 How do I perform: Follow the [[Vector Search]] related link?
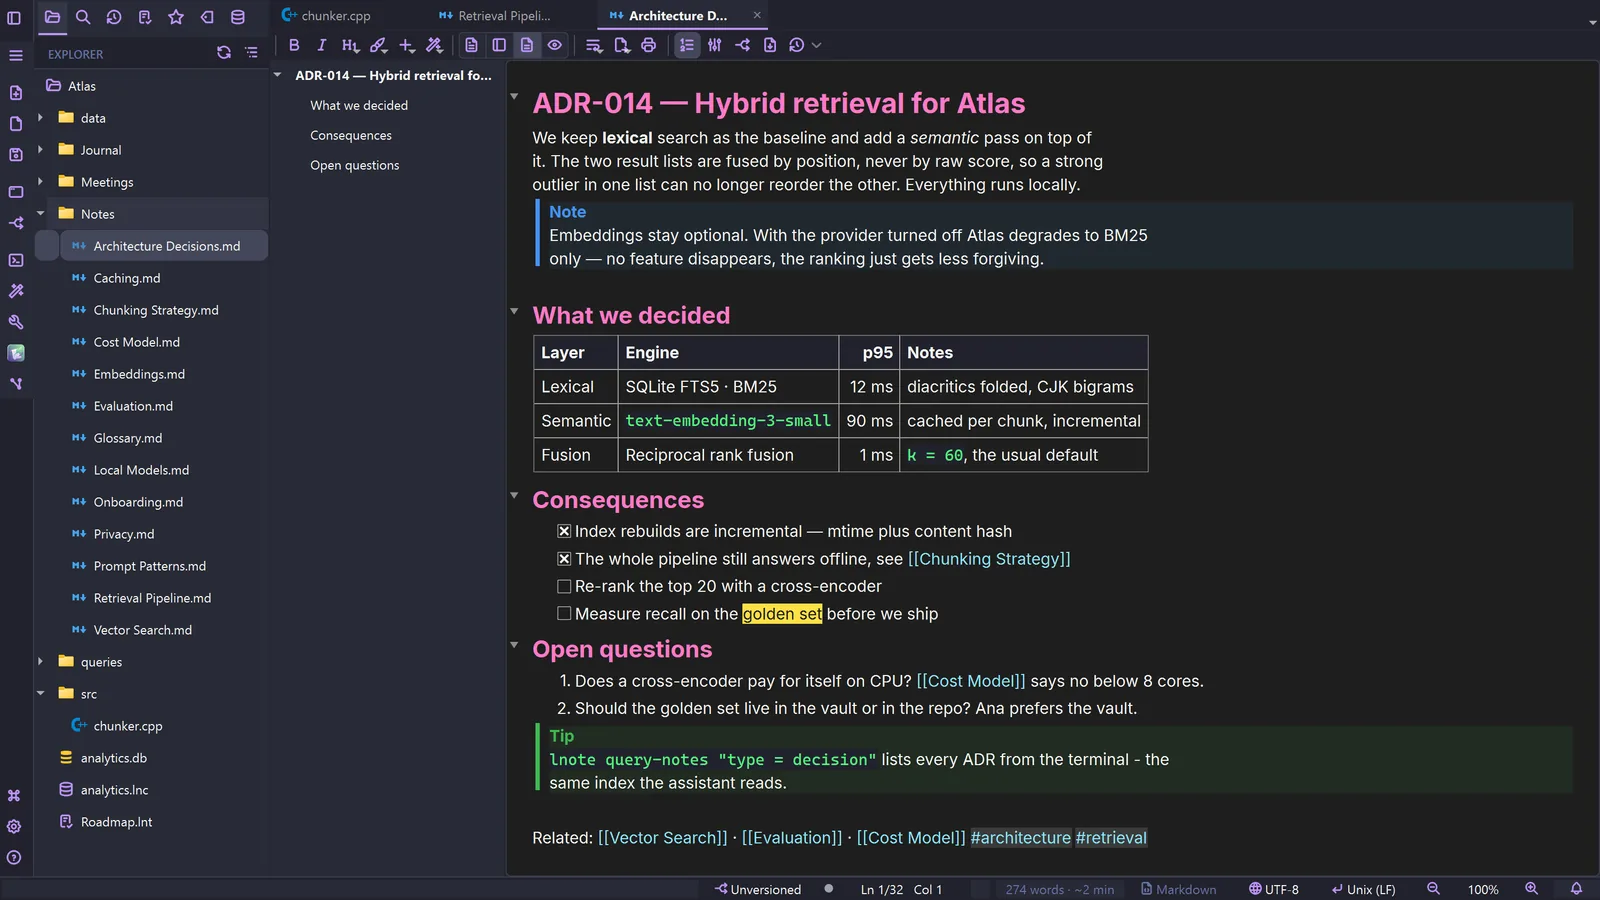(x=663, y=838)
